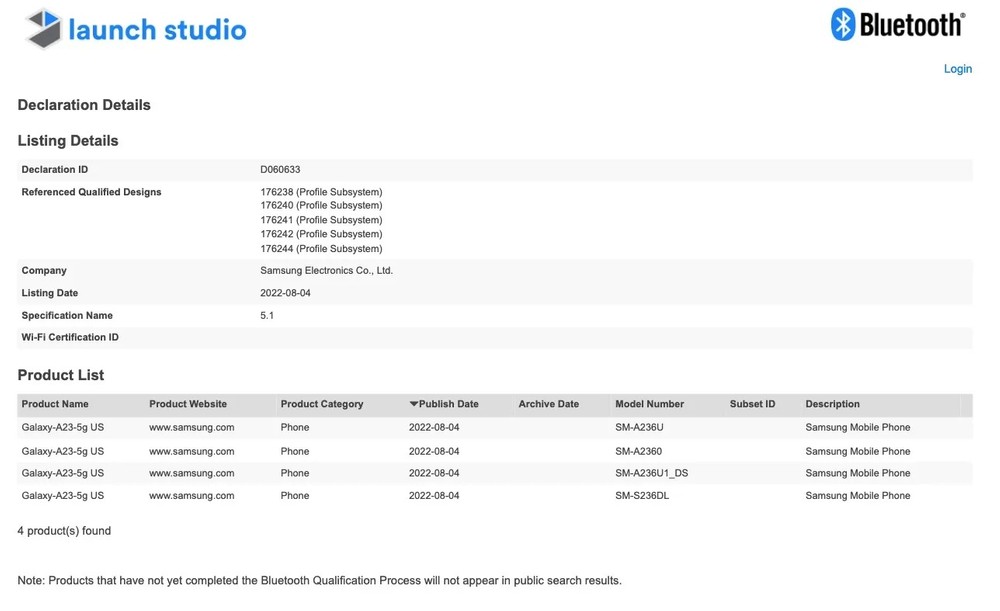This screenshot has width=1000, height=611.
Task: Sort by Archive Date column header
Action: 548,404
